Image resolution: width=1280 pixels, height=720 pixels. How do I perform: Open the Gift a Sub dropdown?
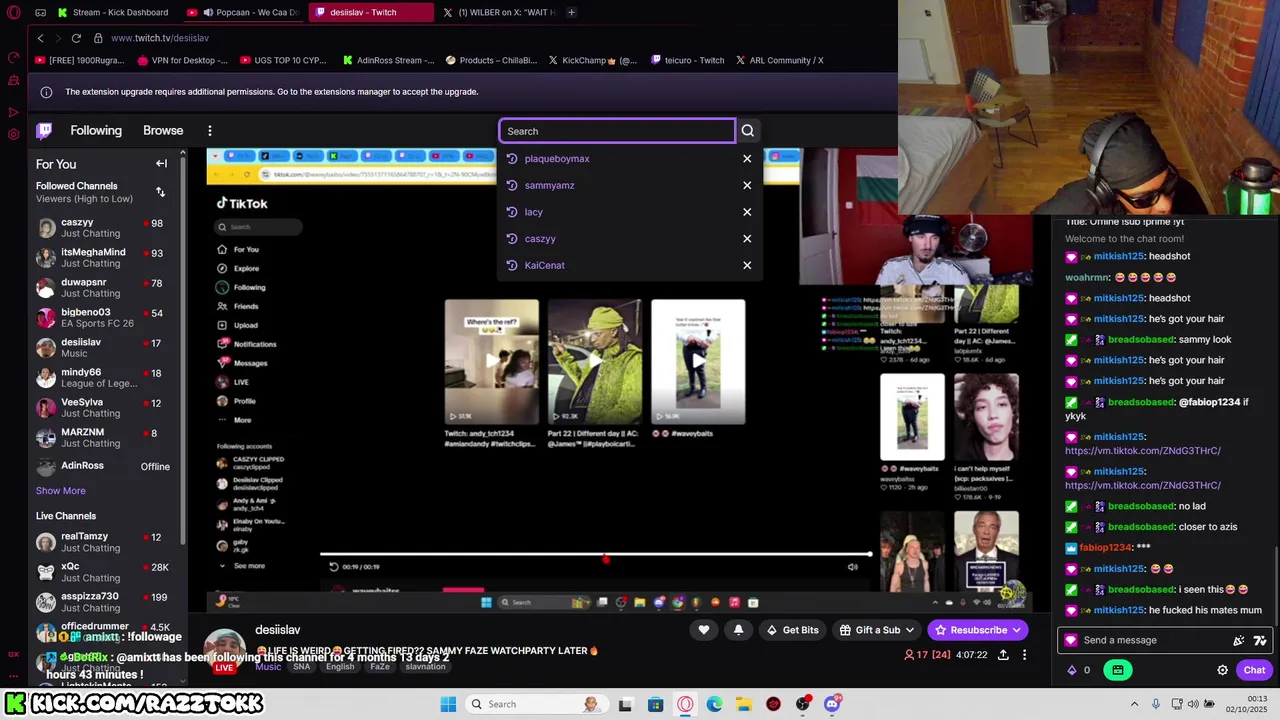[x=876, y=630]
